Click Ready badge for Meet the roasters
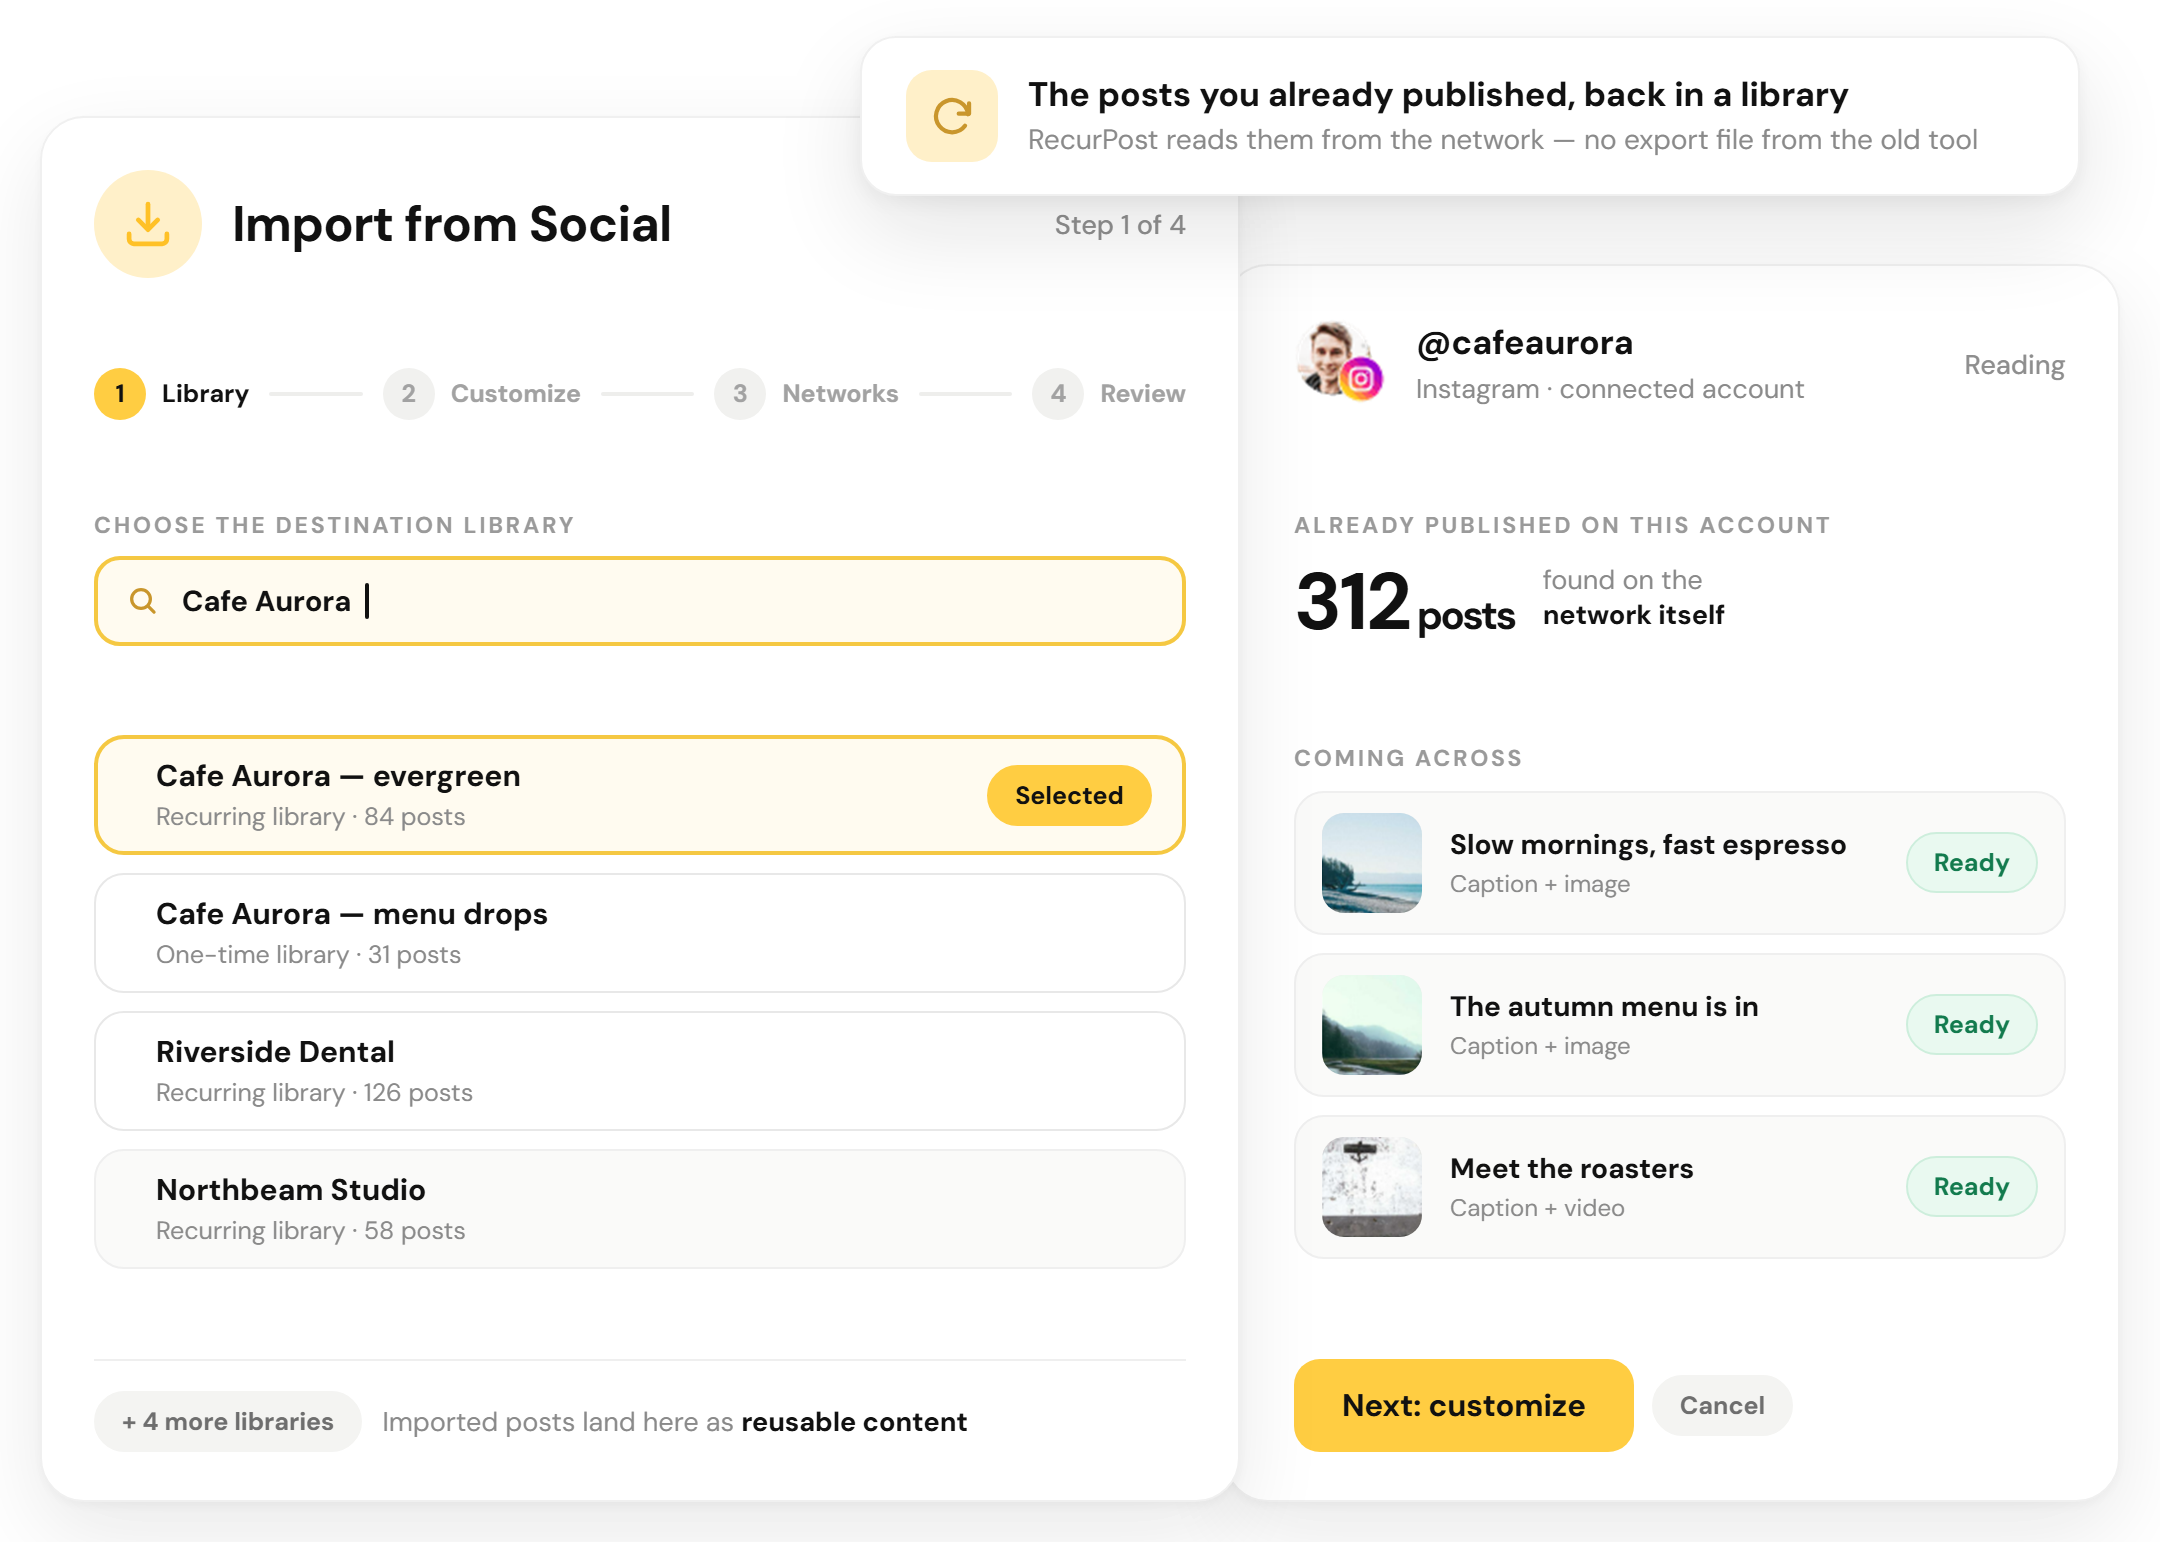Viewport: 2160px width, 1542px height. (x=1971, y=1187)
